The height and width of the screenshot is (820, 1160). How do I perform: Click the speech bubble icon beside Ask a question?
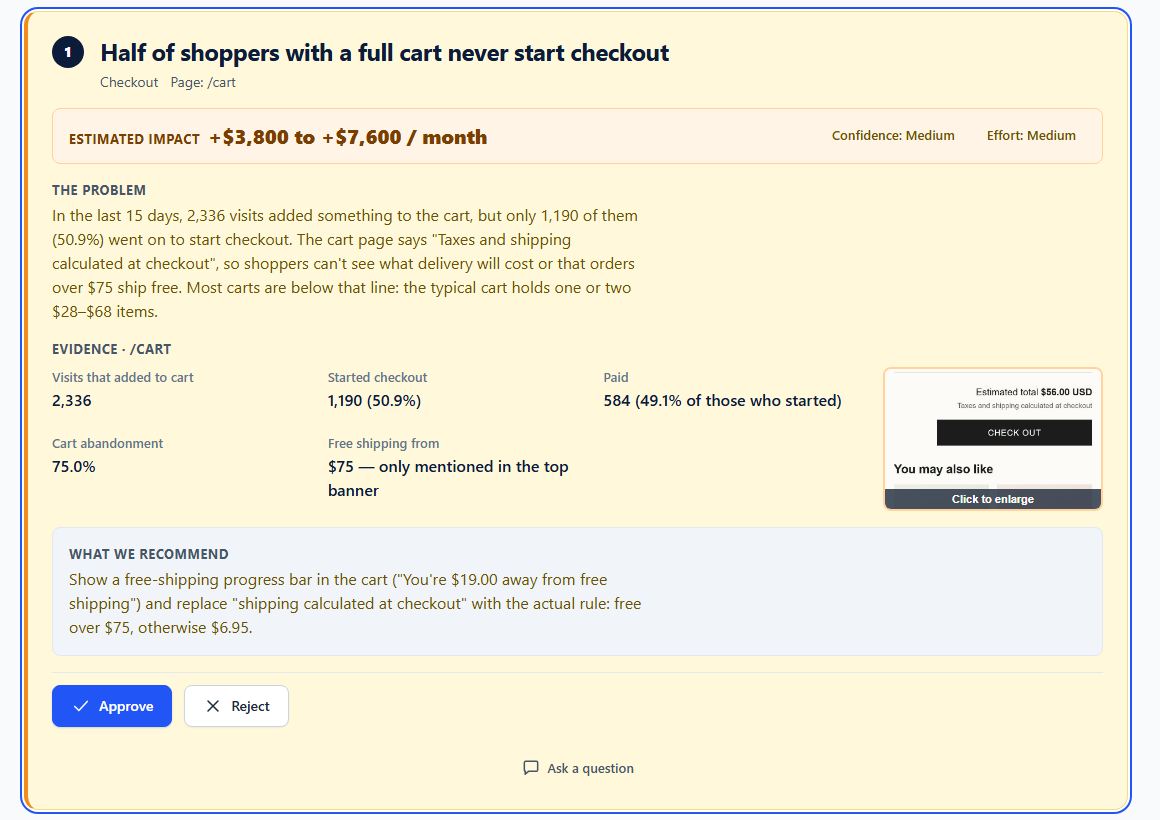coord(530,767)
